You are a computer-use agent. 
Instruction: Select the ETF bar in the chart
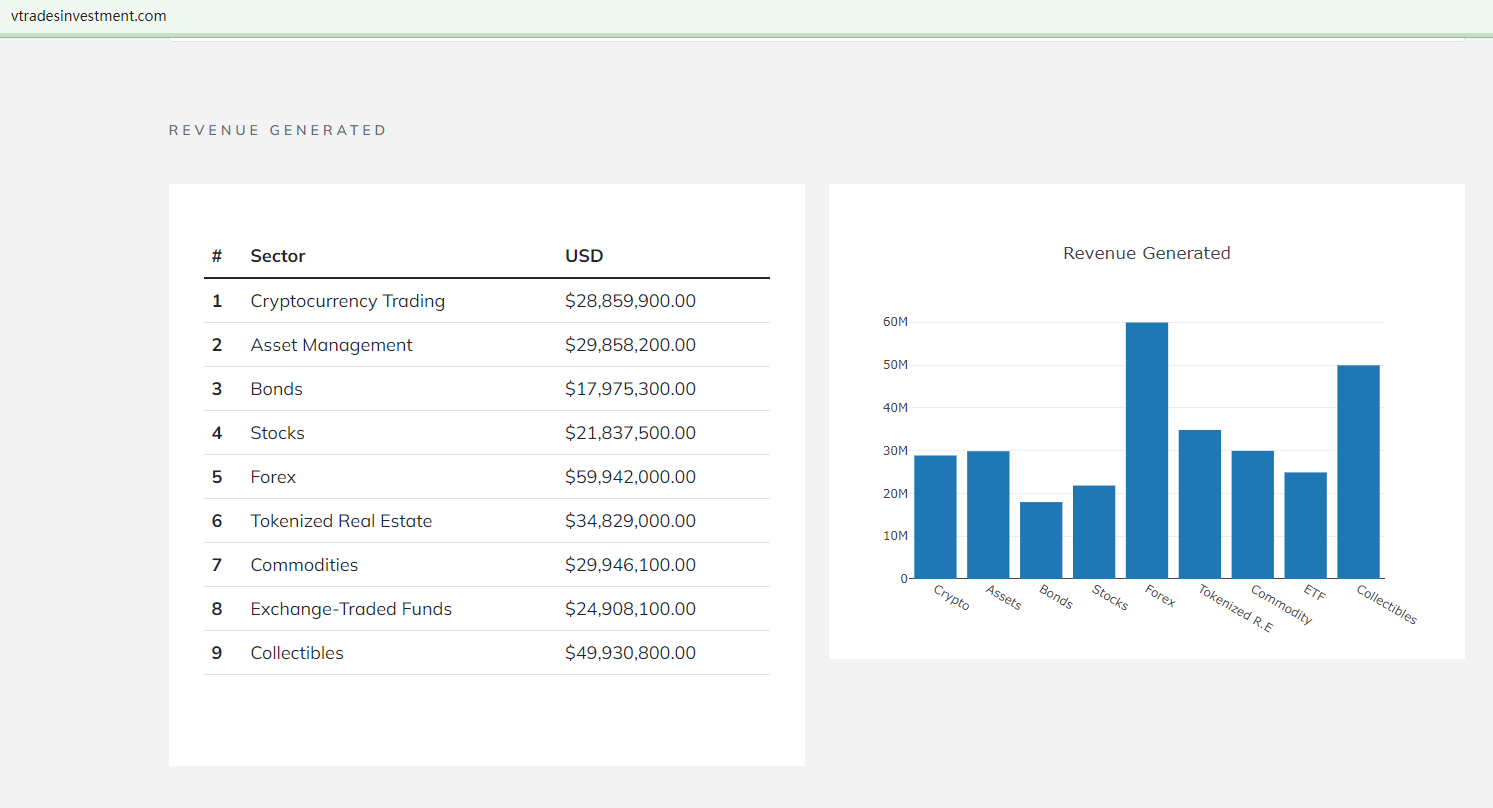point(1305,525)
